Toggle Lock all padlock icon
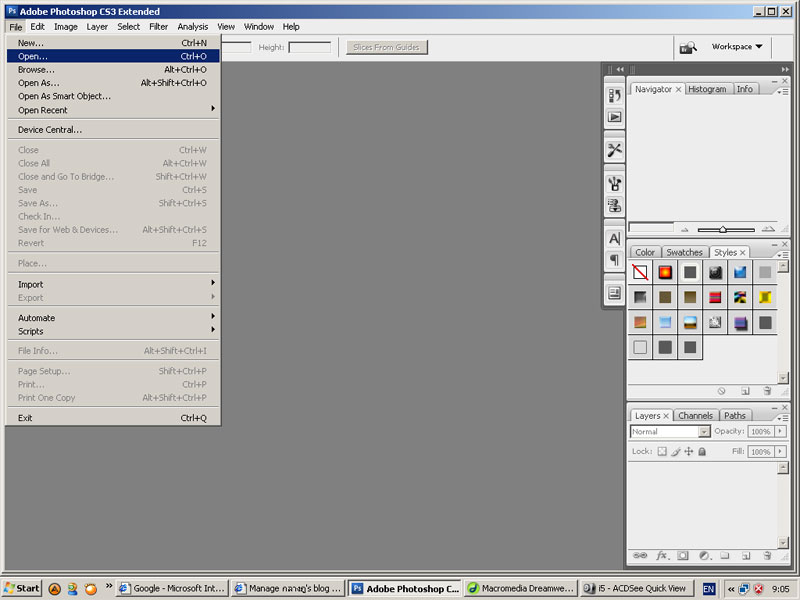The image size is (800, 600). [x=702, y=452]
